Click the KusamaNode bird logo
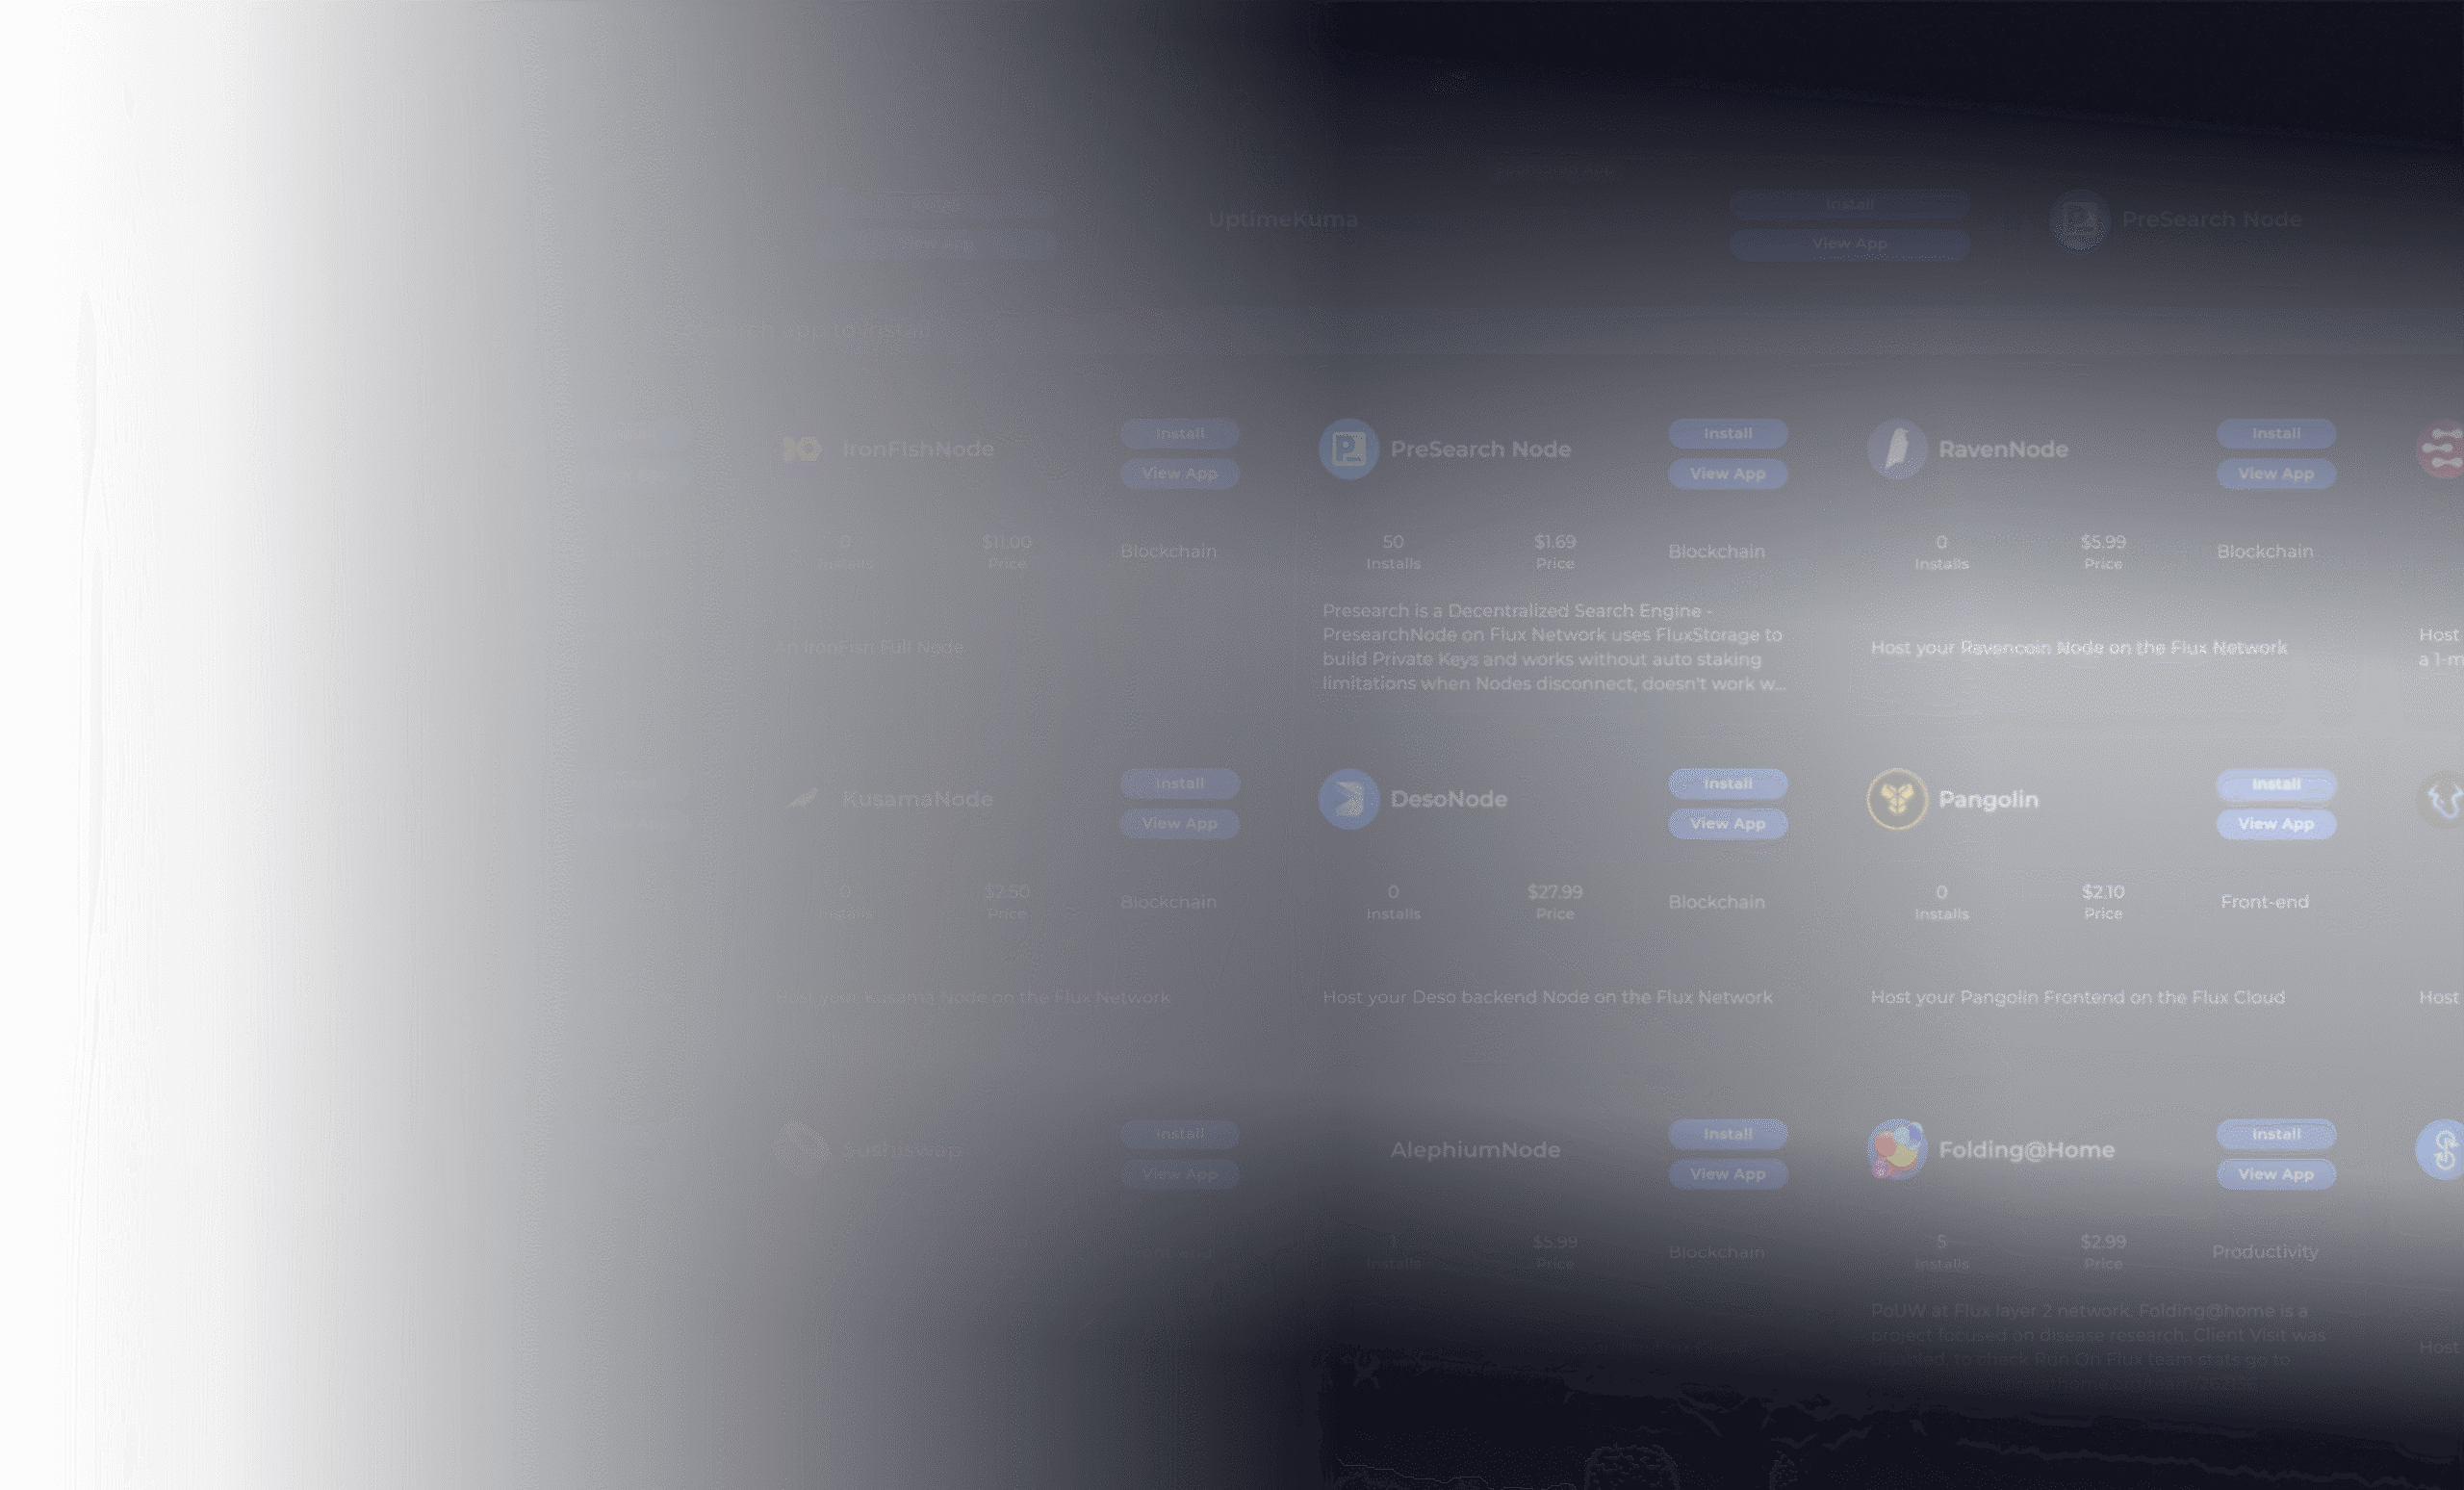Screen dimensions: 2464x1490 (x=801, y=799)
